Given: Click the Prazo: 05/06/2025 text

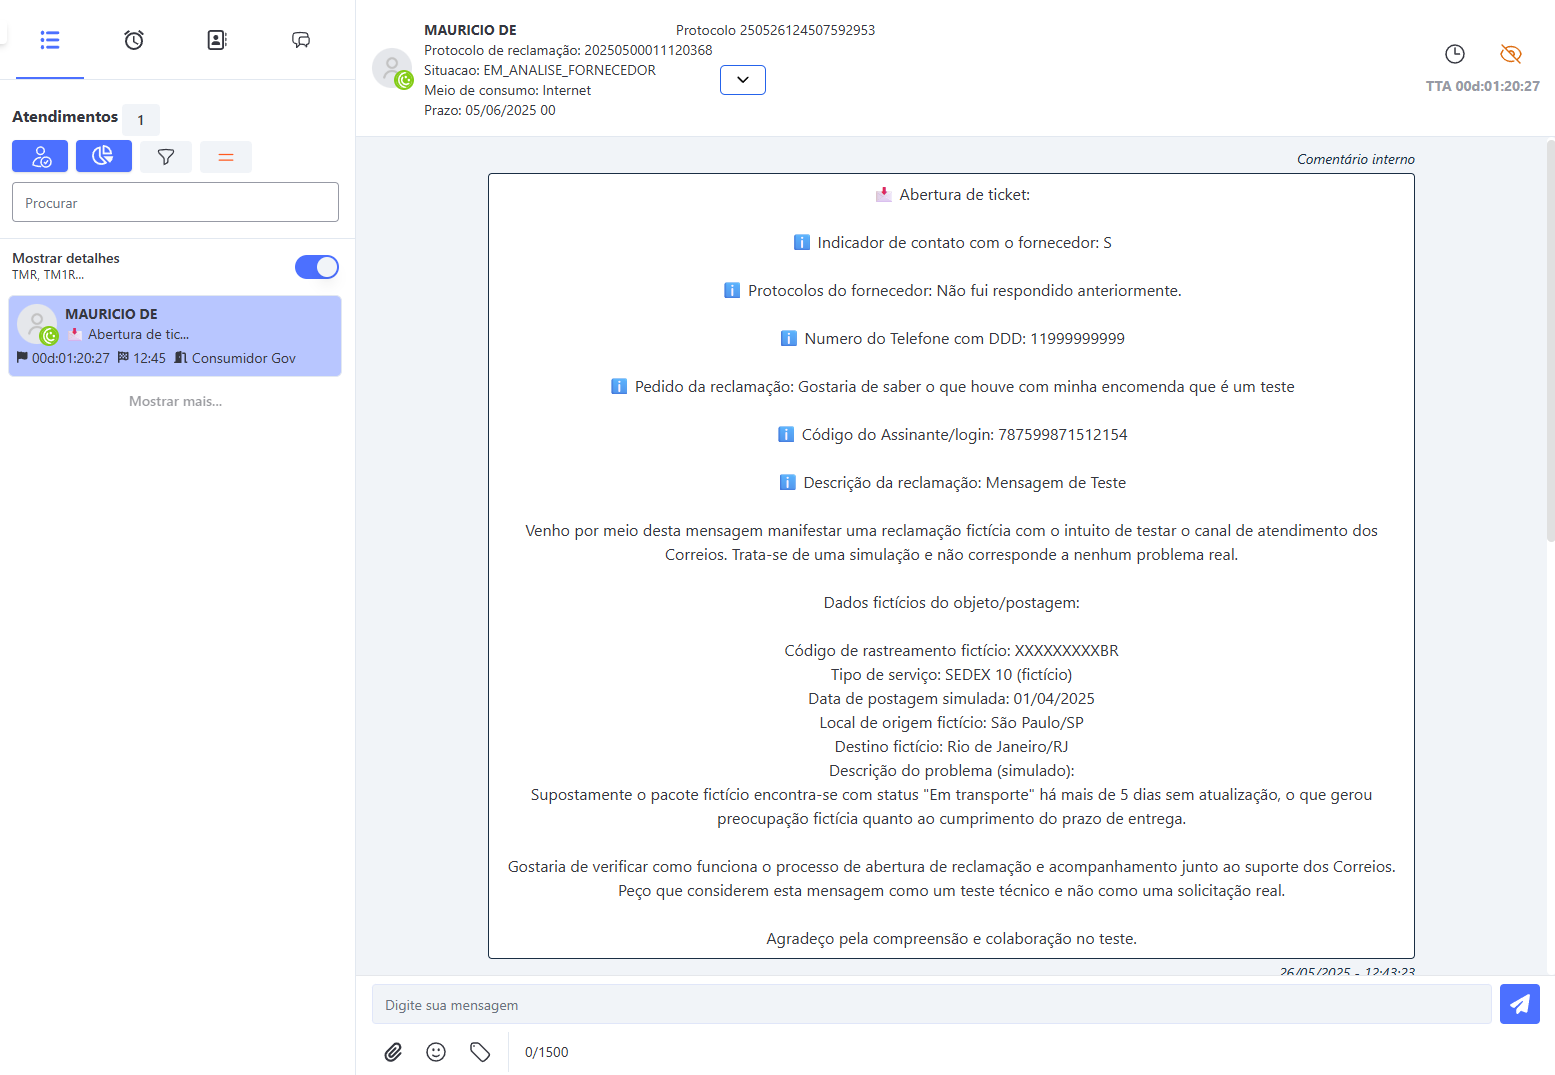Looking at the screenshot, I should click(x=490, y=110).
